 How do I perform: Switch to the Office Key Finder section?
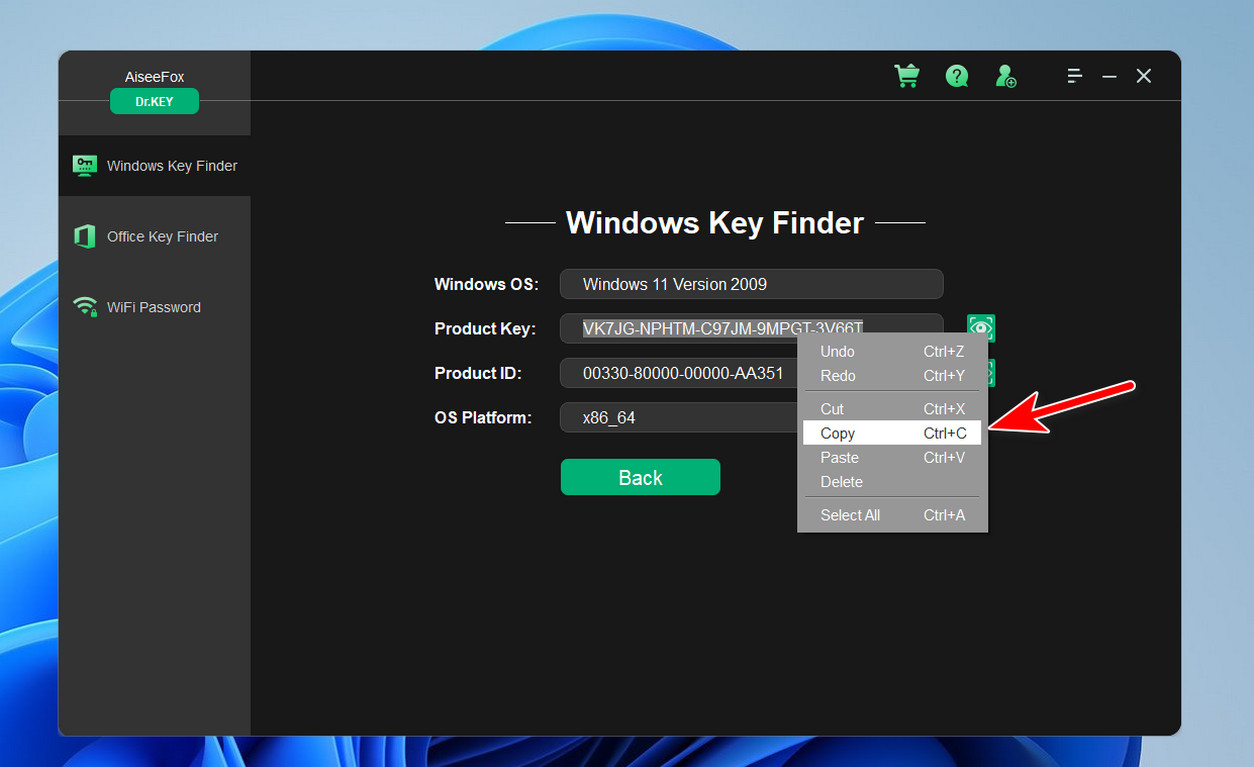coord(163,236)
